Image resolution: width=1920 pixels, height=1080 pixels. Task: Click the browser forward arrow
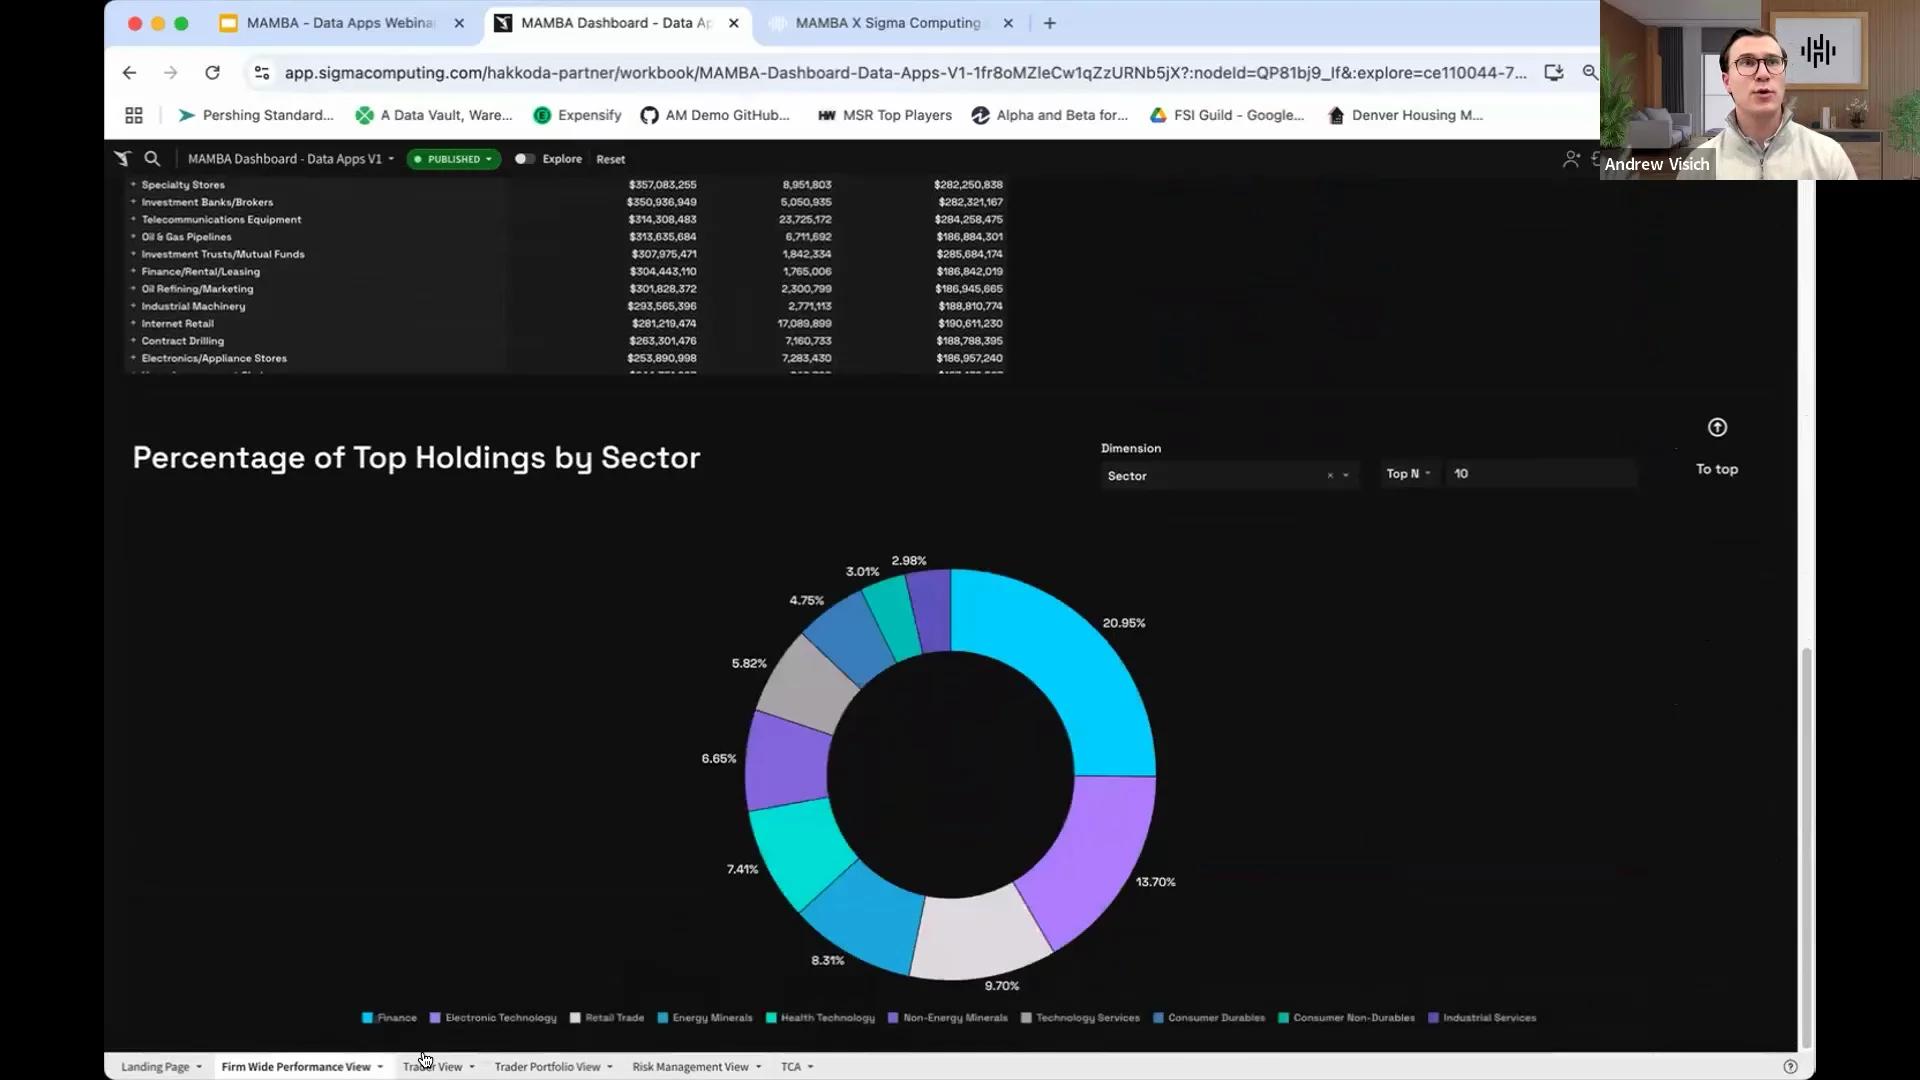tap(170, 72)
